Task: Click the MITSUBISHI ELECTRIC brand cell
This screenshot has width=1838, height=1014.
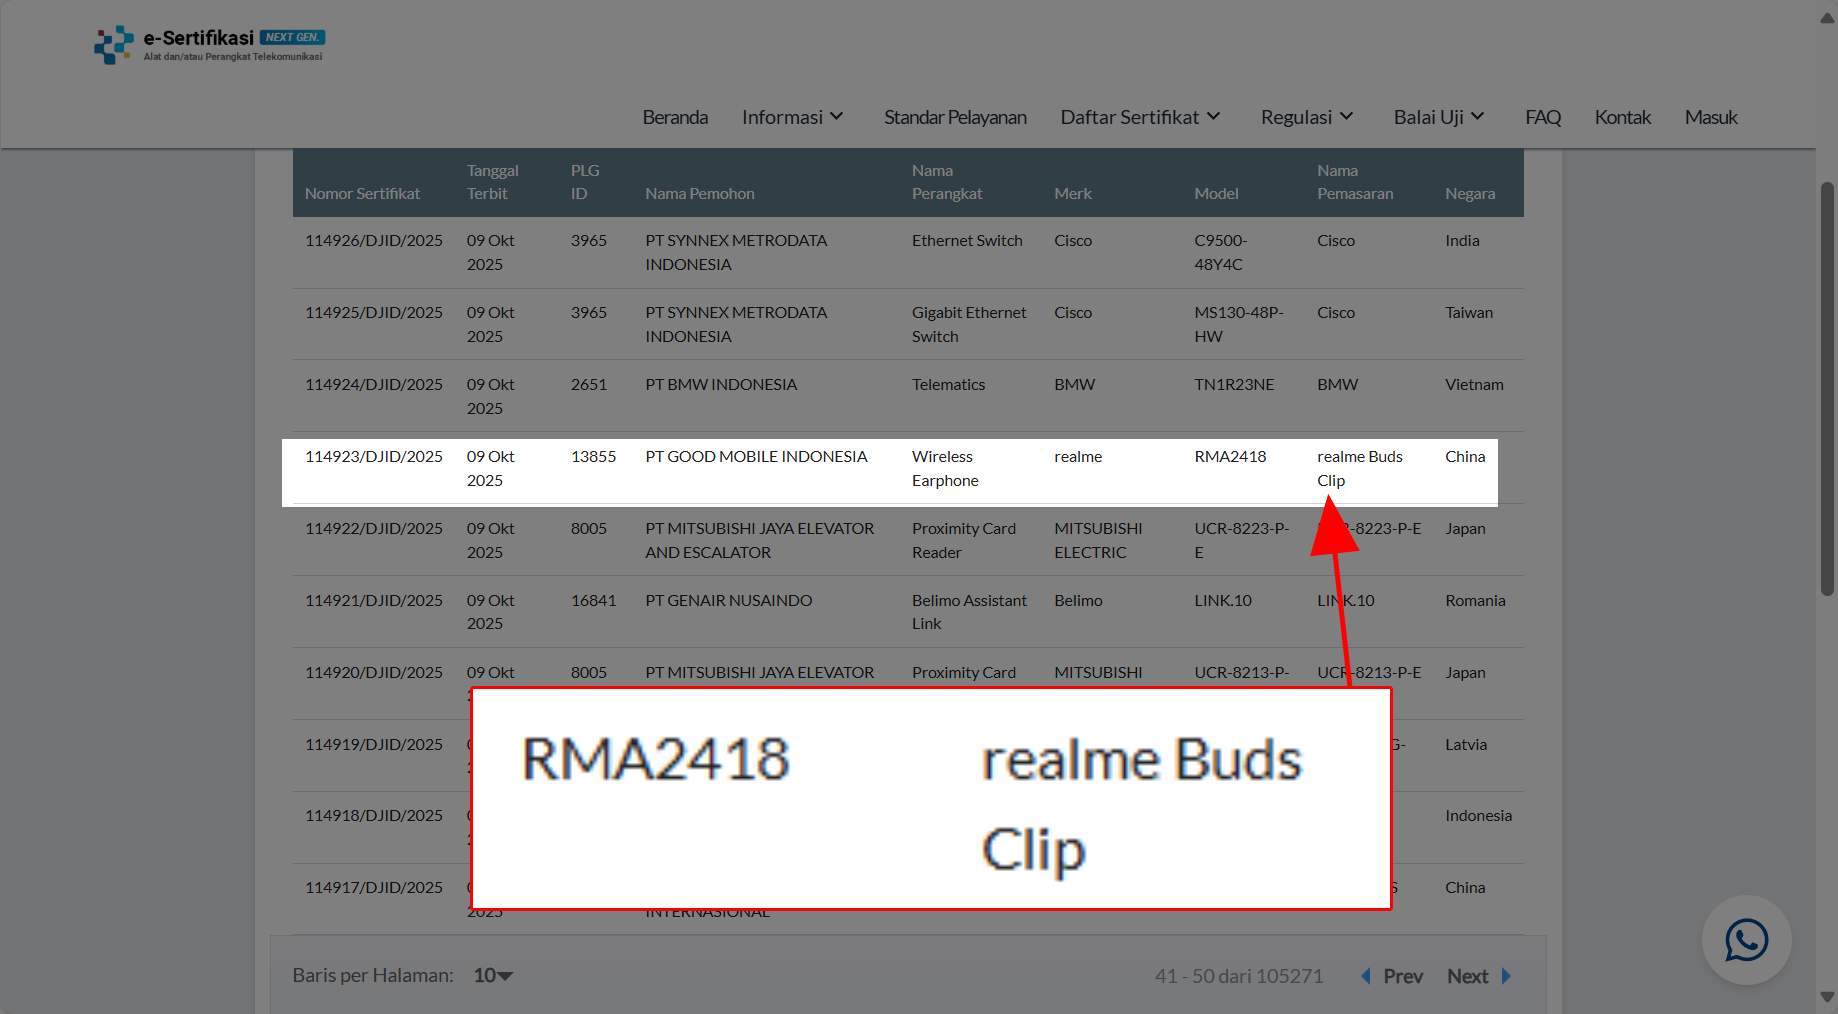Action: [1098, 540]
